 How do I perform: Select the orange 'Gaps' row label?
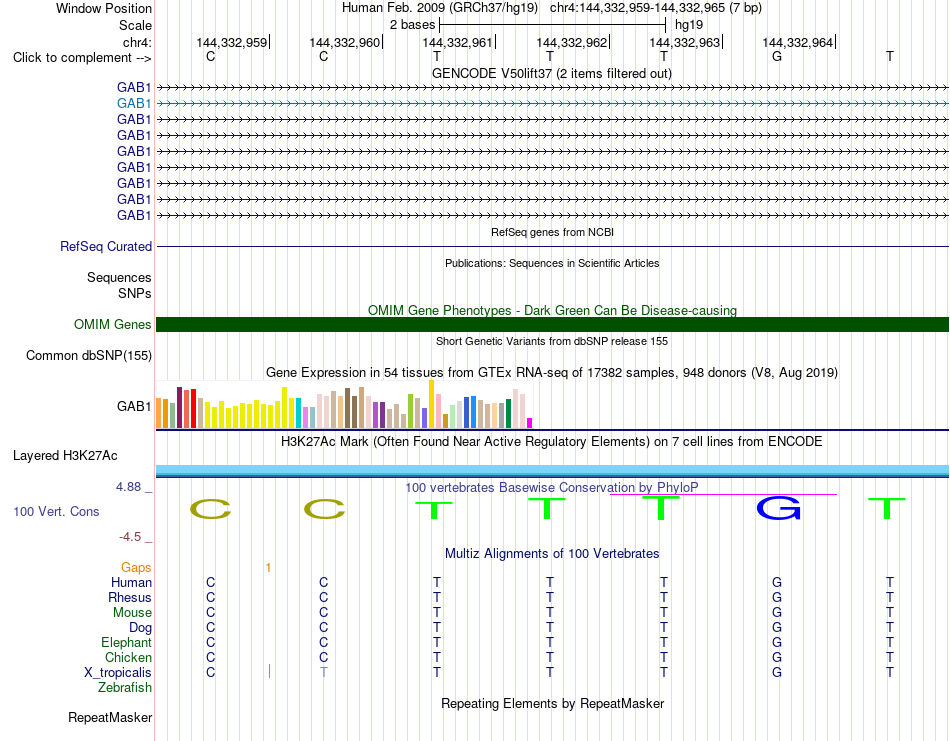point(136,567)
